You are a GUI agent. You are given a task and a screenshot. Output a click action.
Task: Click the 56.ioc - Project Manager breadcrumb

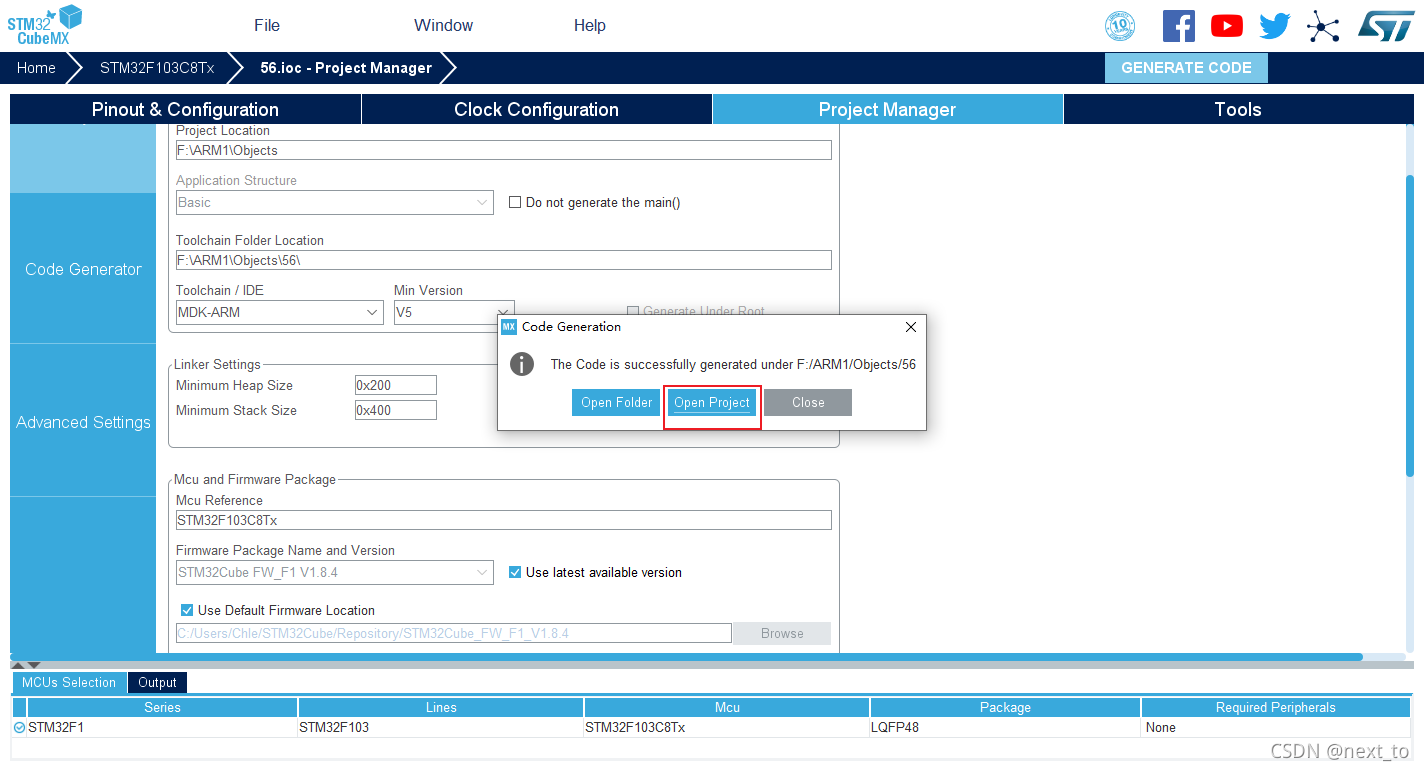[x=346, y=68]
